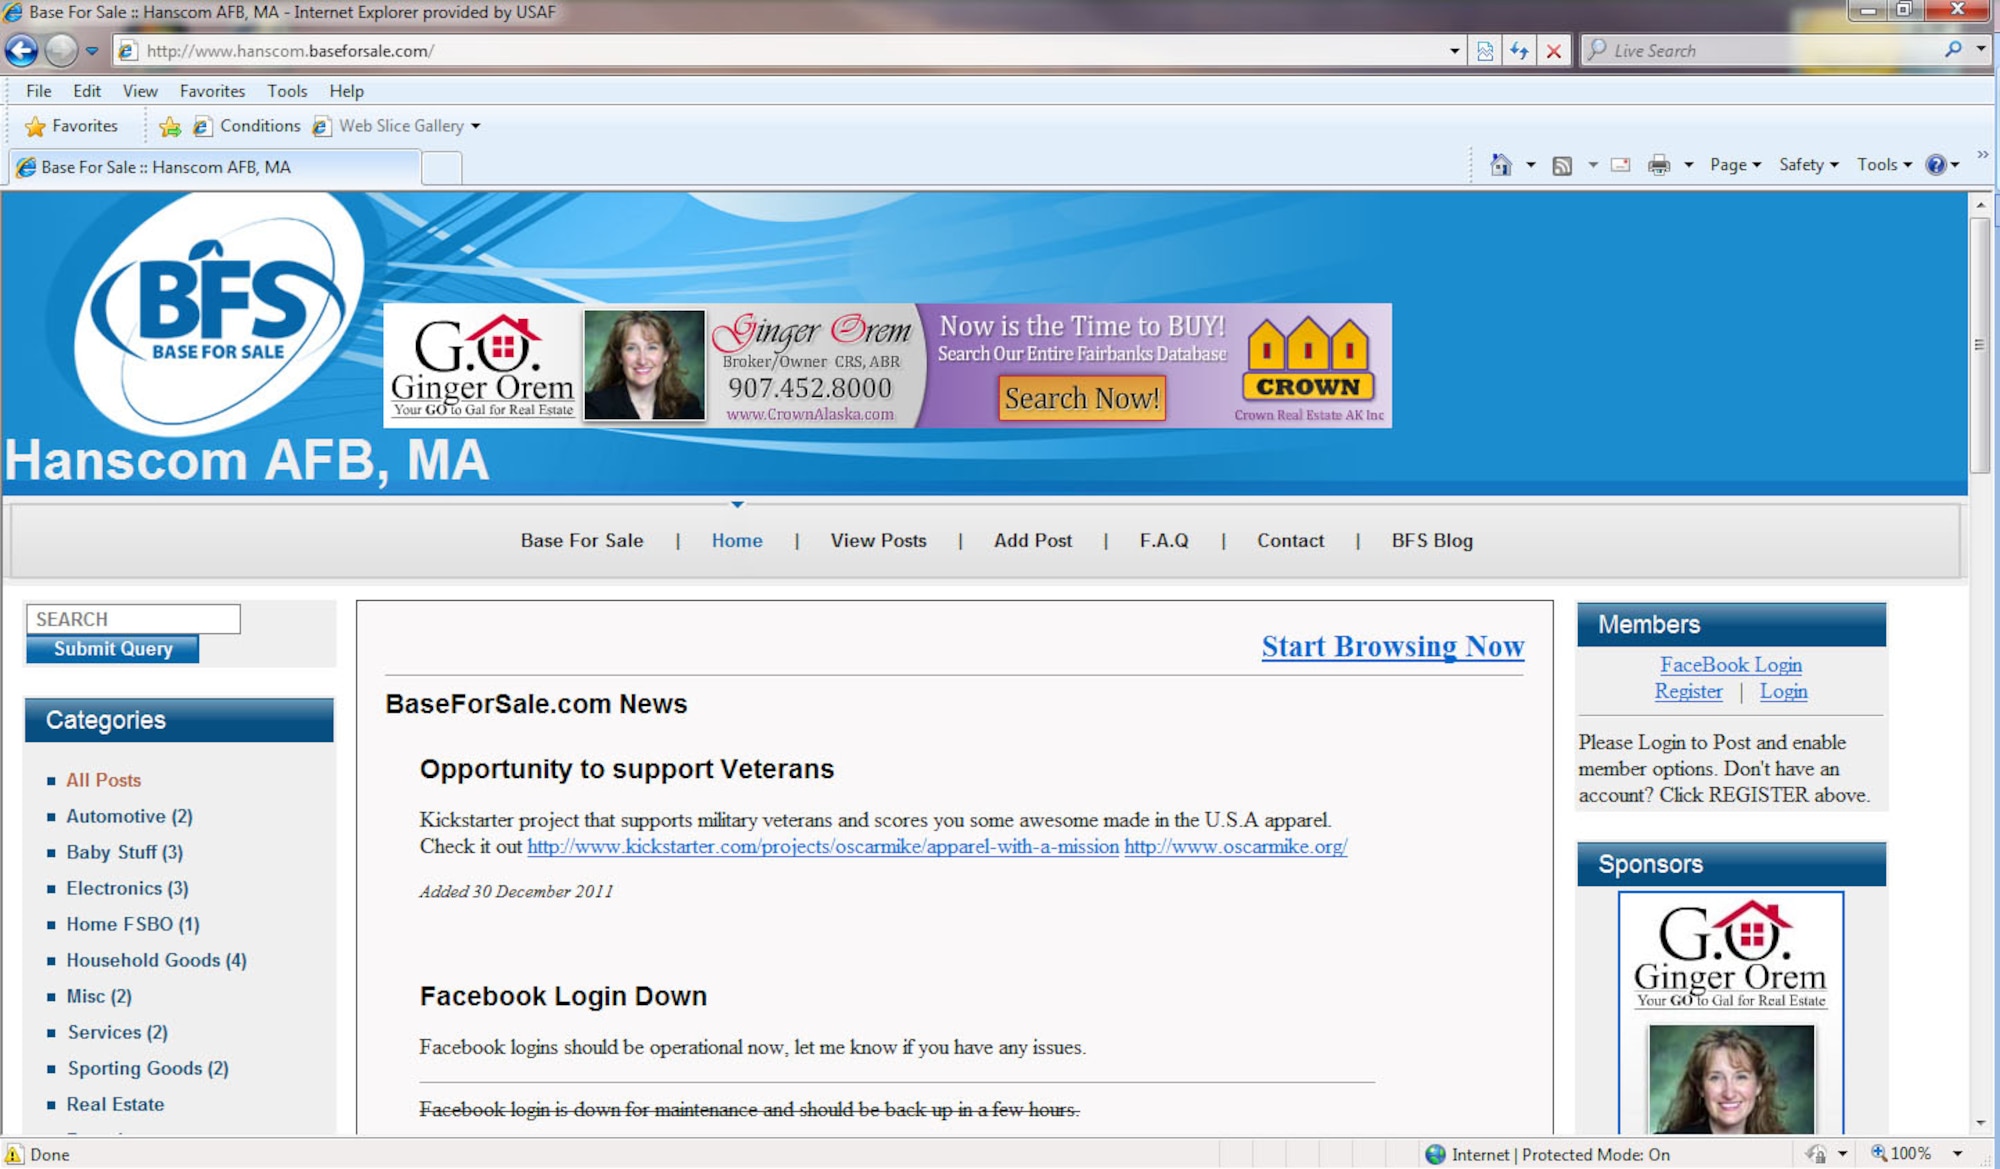The width and height of the screenshot is (2000, 1169).
Task: Click the Live Search magnifier icon
Action: (1953, 49)
